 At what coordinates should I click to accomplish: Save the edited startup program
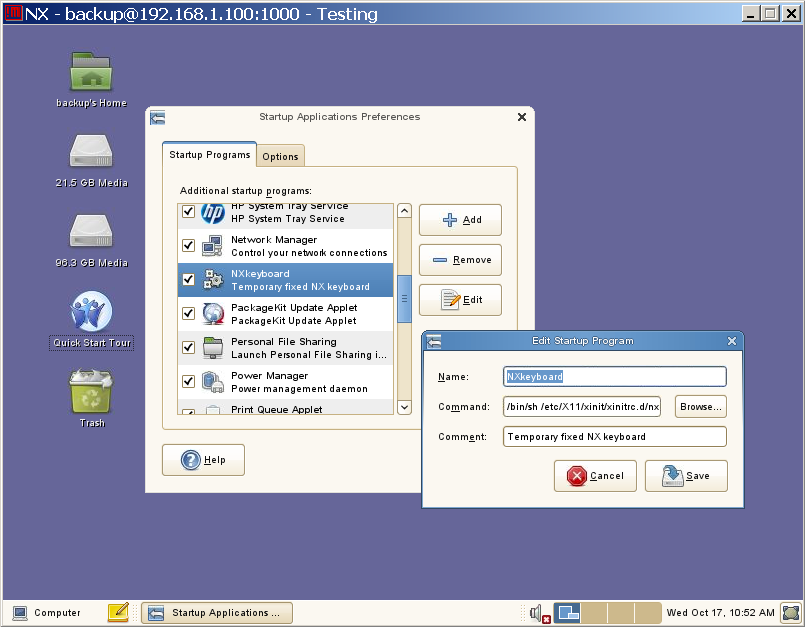click(686, 476)
